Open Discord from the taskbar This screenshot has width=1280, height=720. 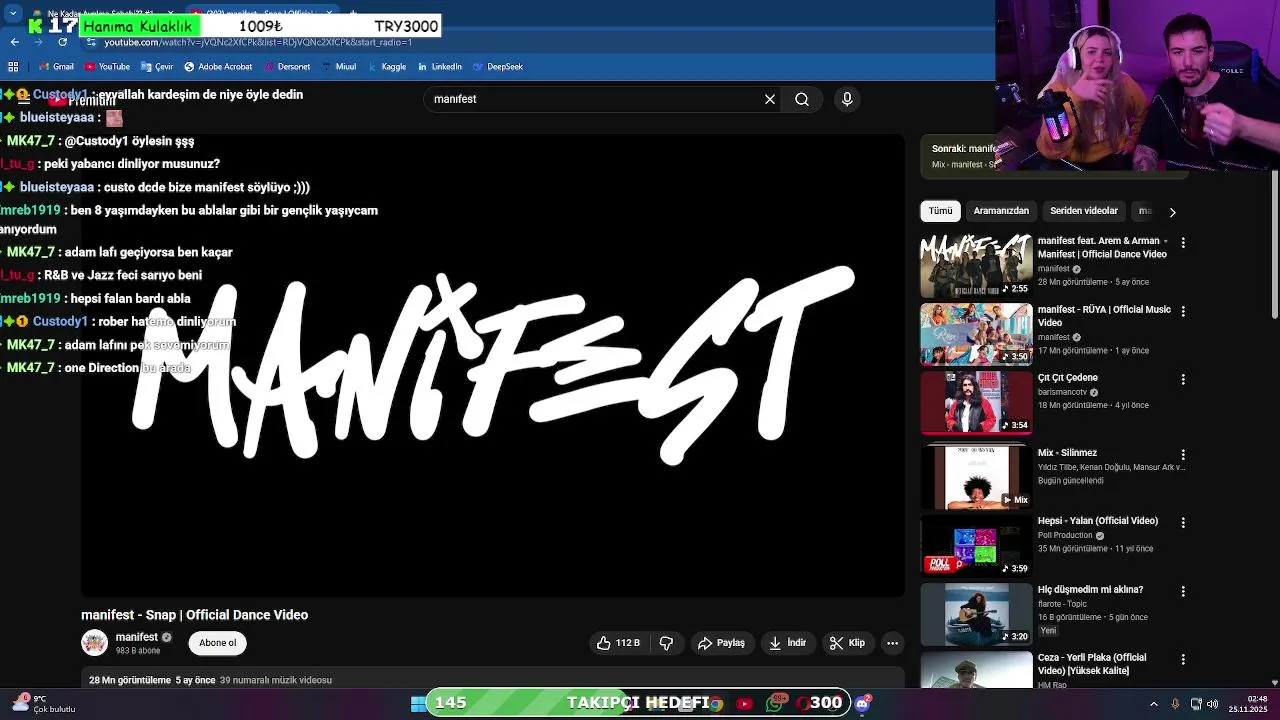click(862, 704)
